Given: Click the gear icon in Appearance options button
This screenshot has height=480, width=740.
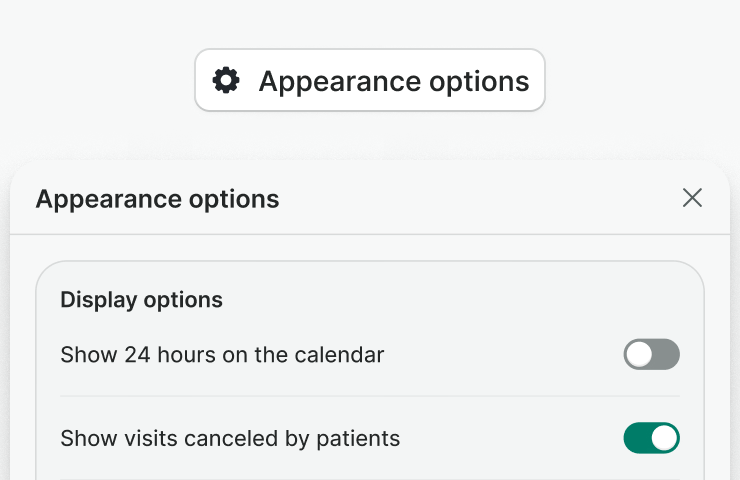Looking at the screenshot, I should pos(227,80).
